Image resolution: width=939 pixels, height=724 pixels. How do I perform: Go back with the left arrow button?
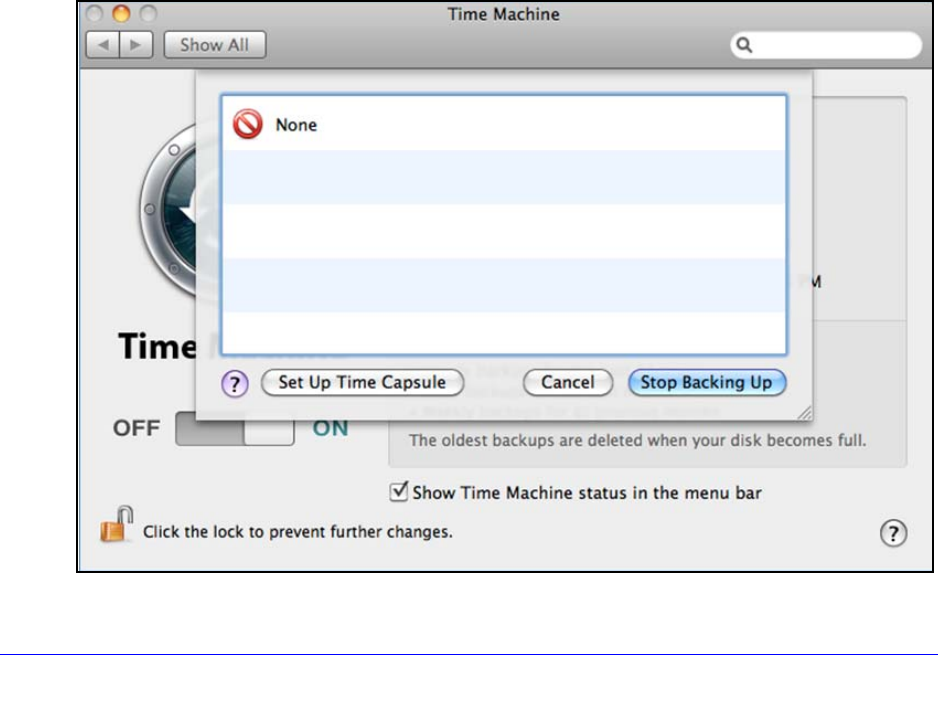coord(103,45)
